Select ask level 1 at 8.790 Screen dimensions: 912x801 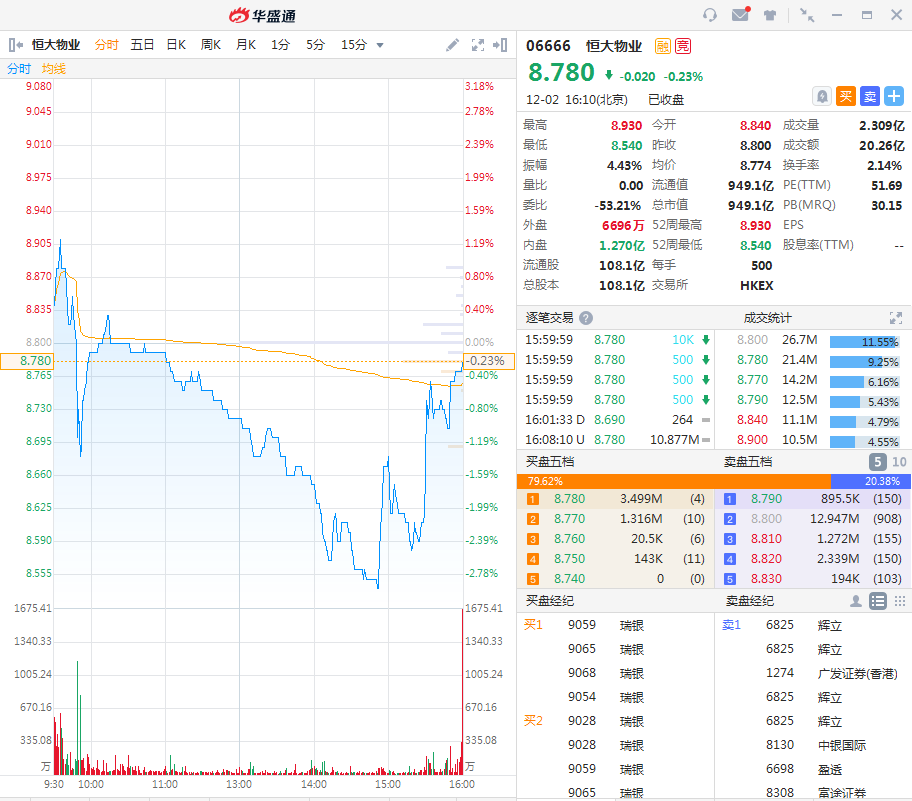(x=813, y=499)
